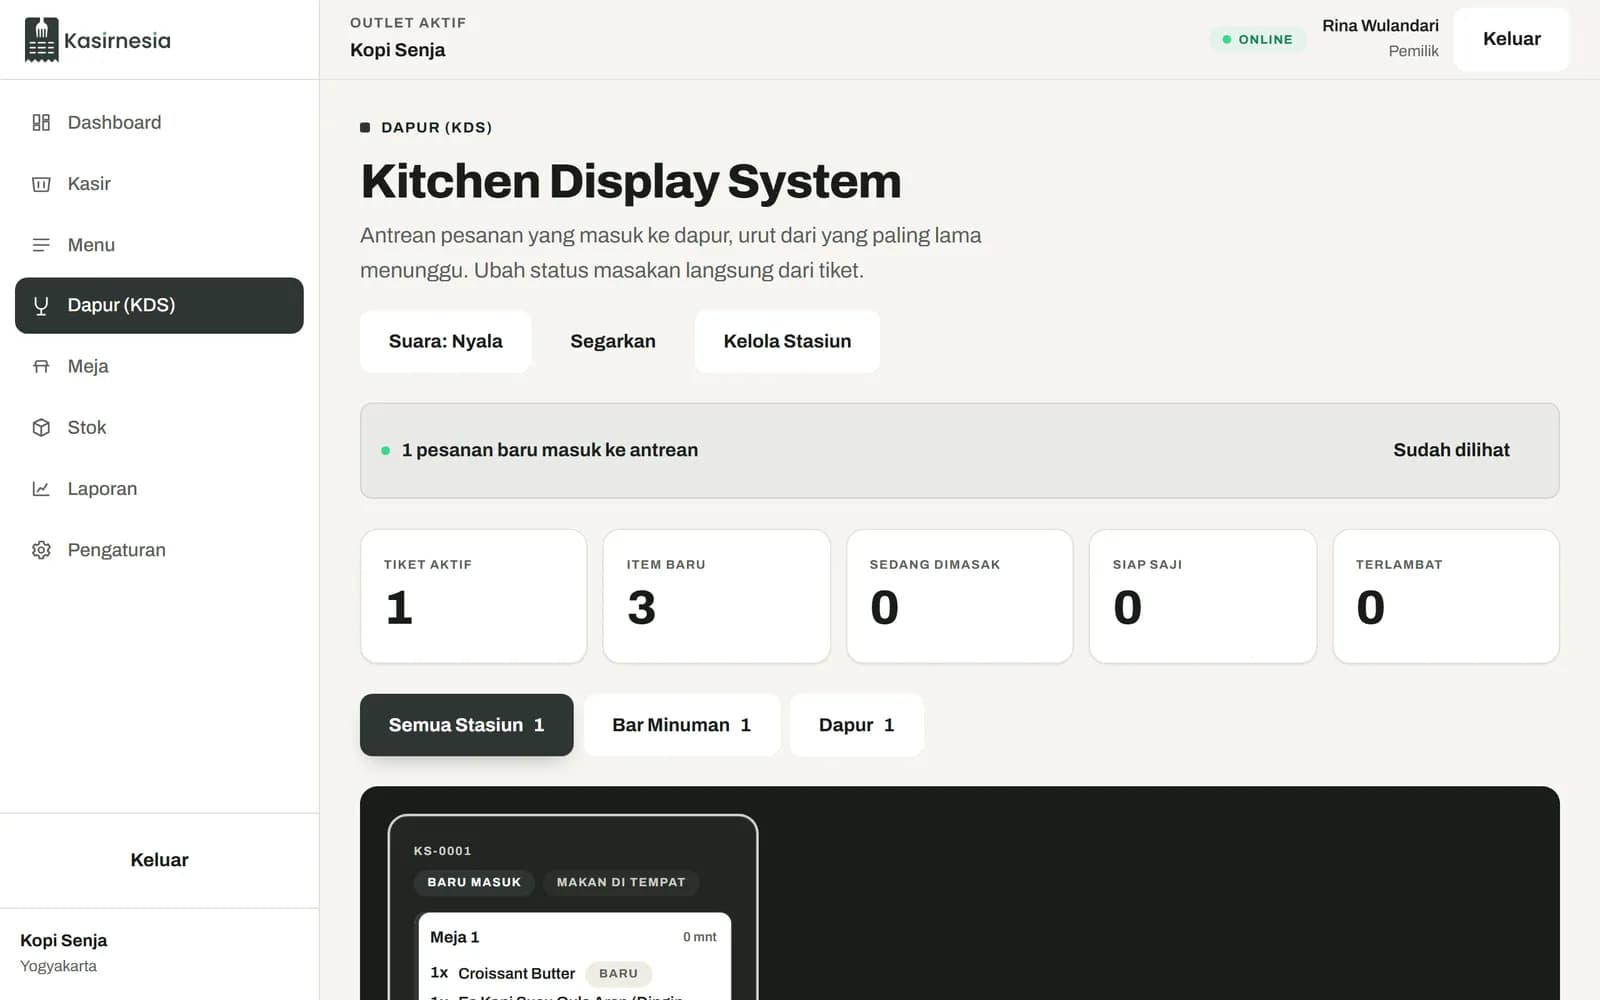This screenshot has width=1600, height=1000.
Task: Click the Segarkan refresh button
Action: pos(613,341)
